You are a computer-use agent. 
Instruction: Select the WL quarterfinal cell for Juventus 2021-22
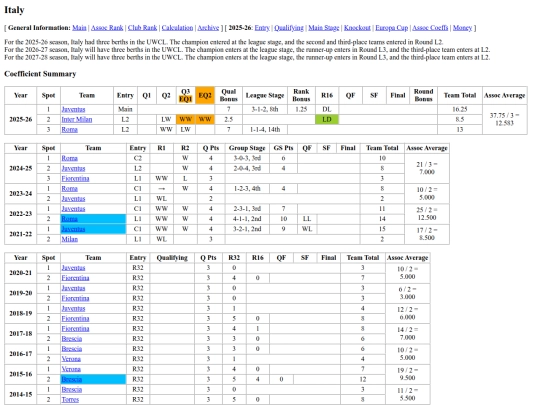pos(307,229)
